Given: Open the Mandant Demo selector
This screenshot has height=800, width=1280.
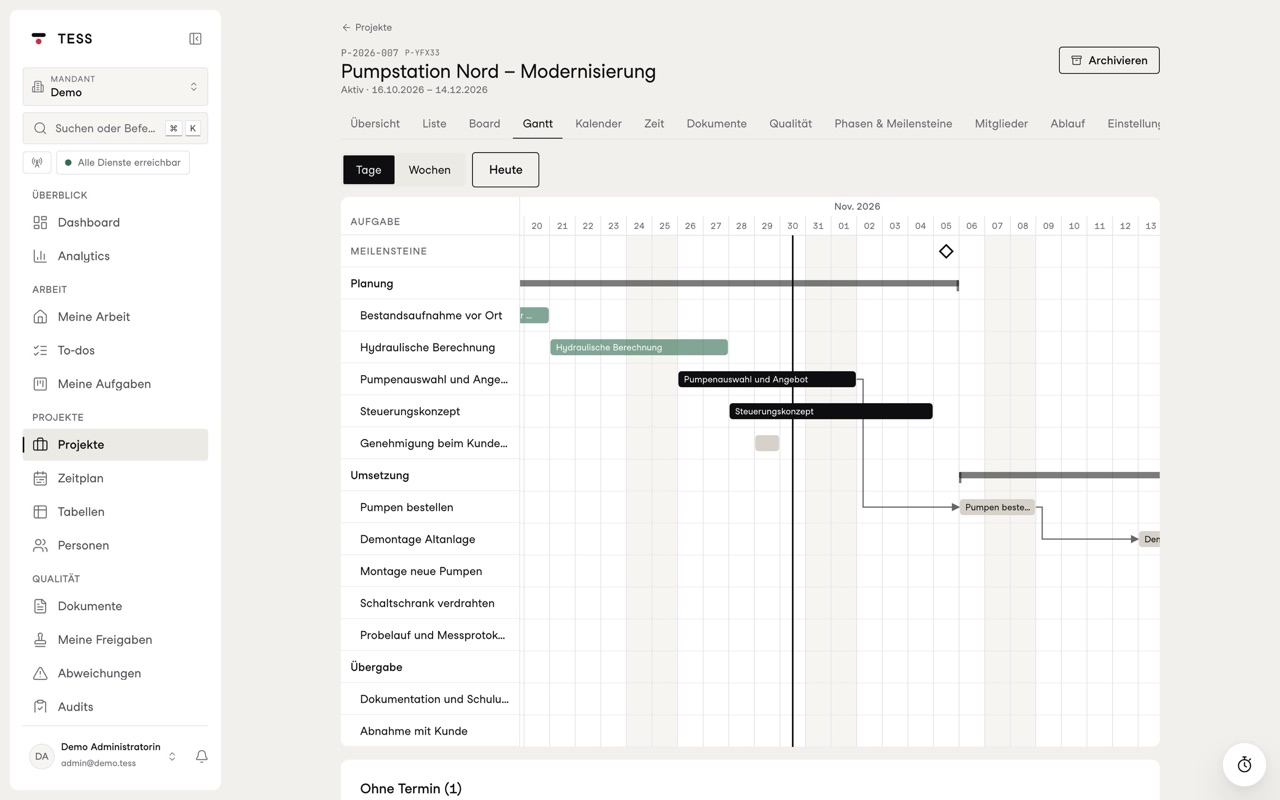Looking at the screenshot, I should pyautogui.click(x=115, y=87).
